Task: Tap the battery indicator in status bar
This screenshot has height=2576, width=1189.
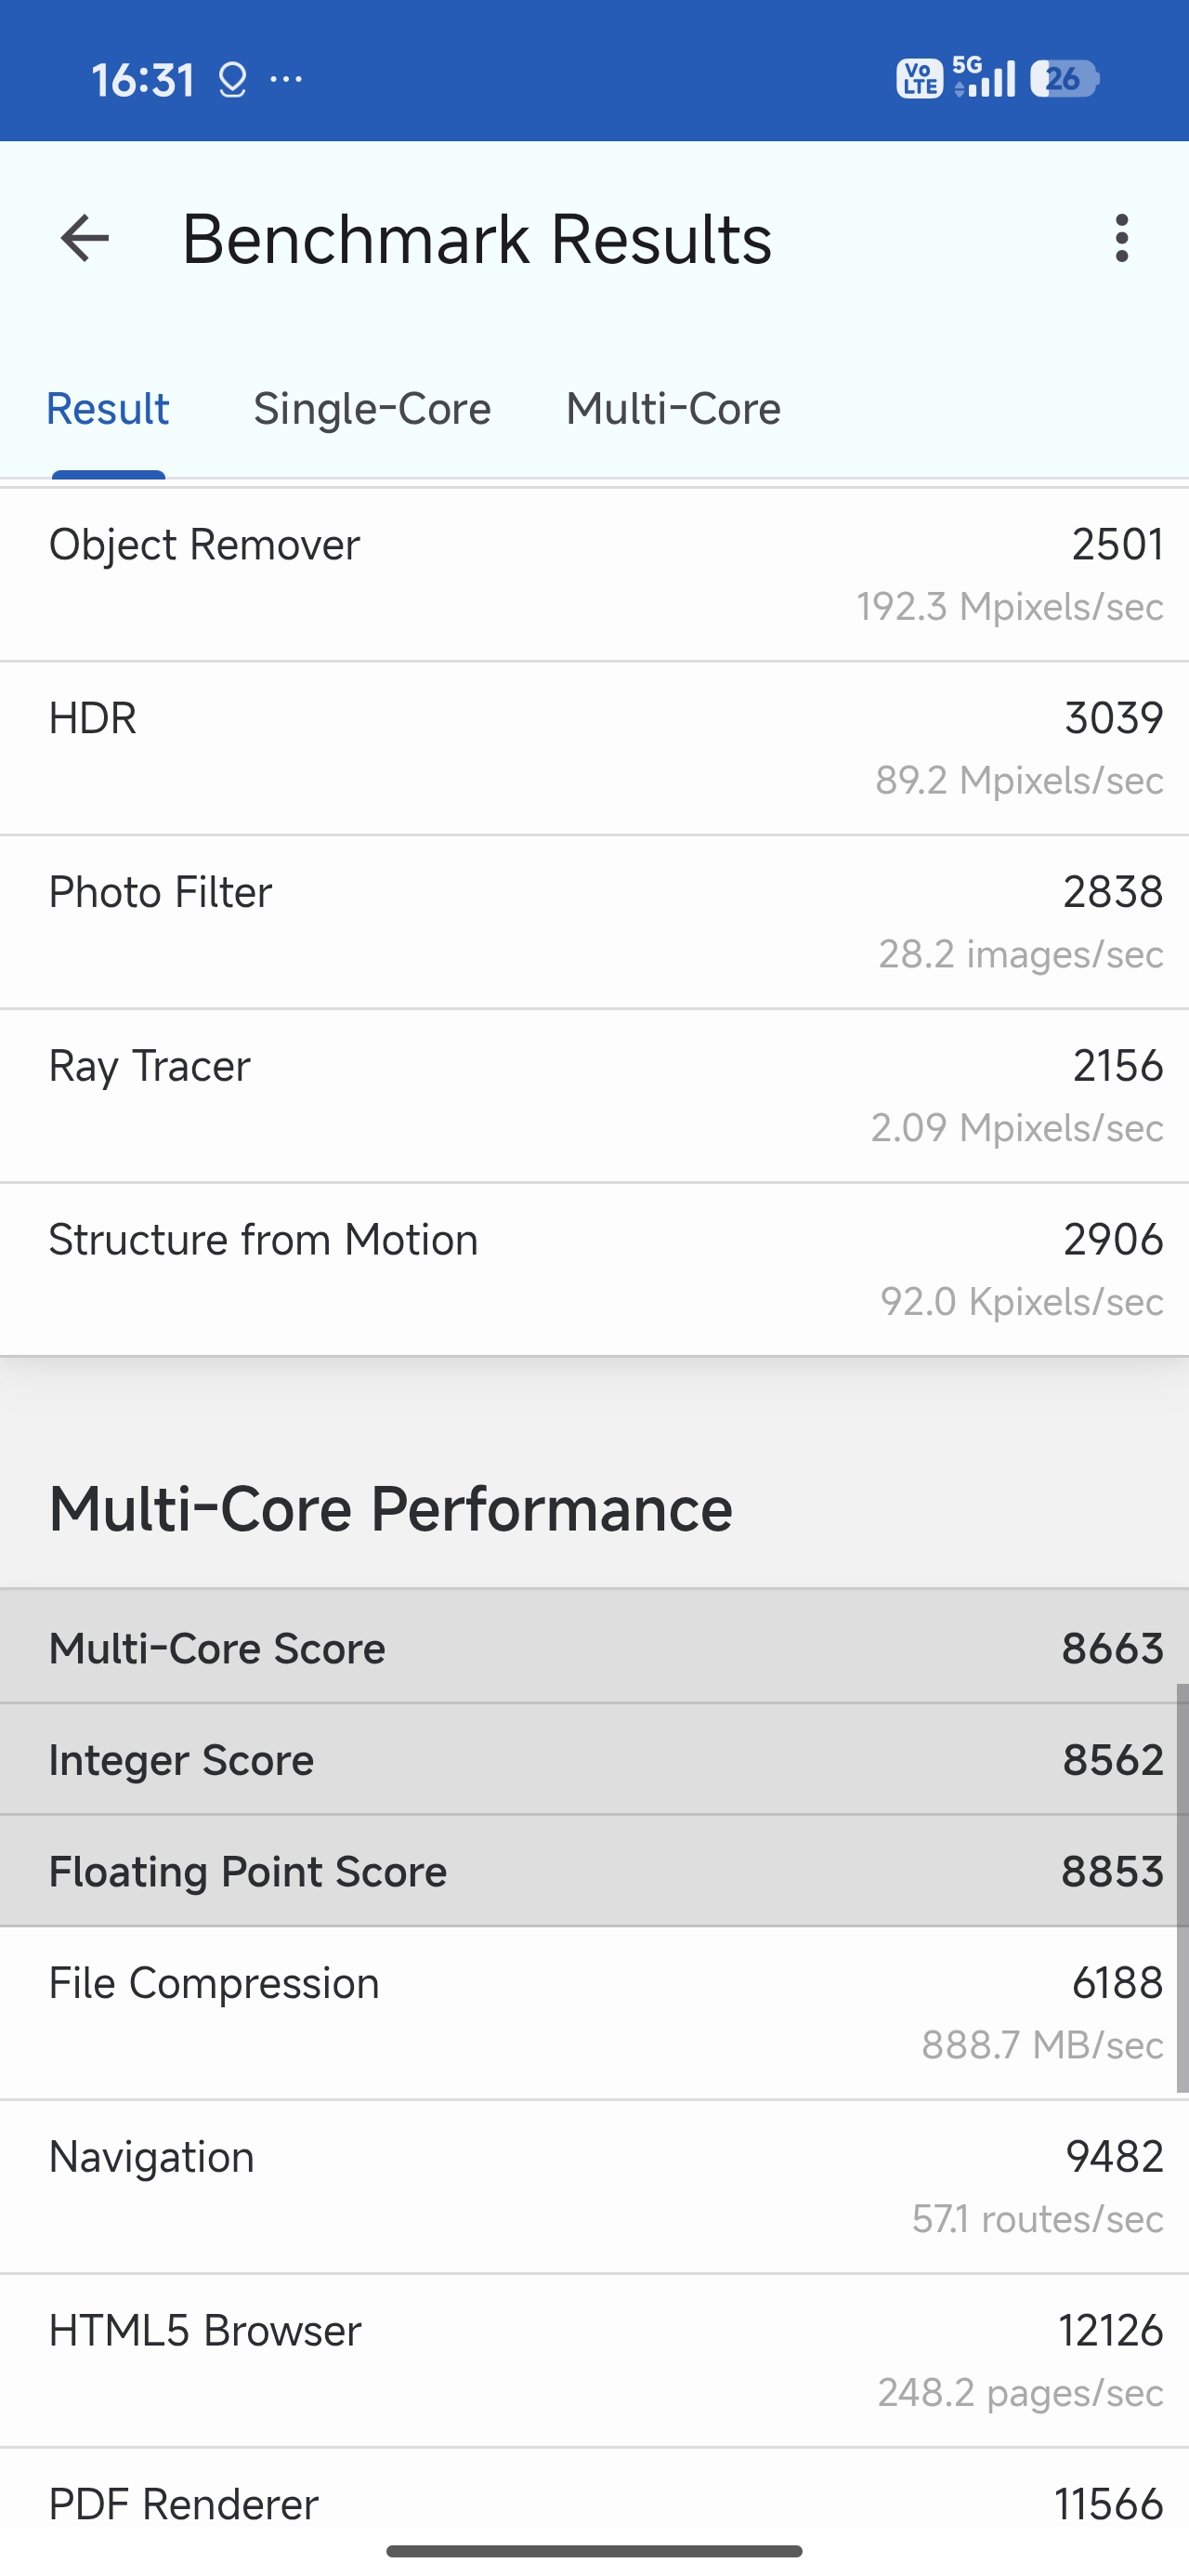Action: tap(1064, 78)
